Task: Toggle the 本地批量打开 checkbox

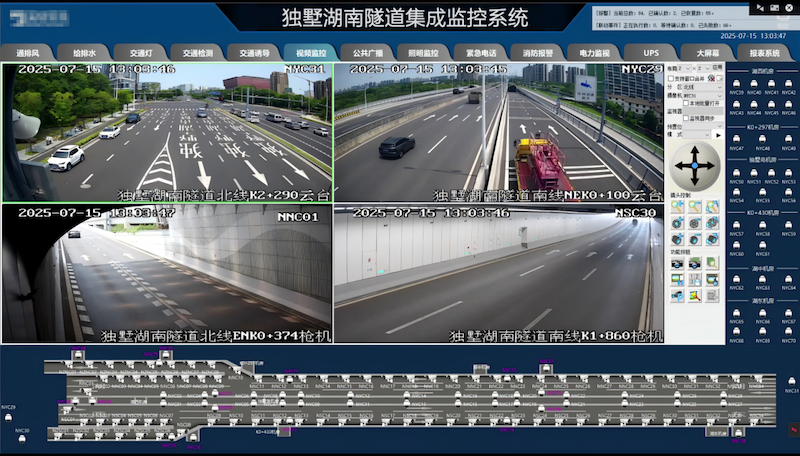Action: tap(685, 102)
